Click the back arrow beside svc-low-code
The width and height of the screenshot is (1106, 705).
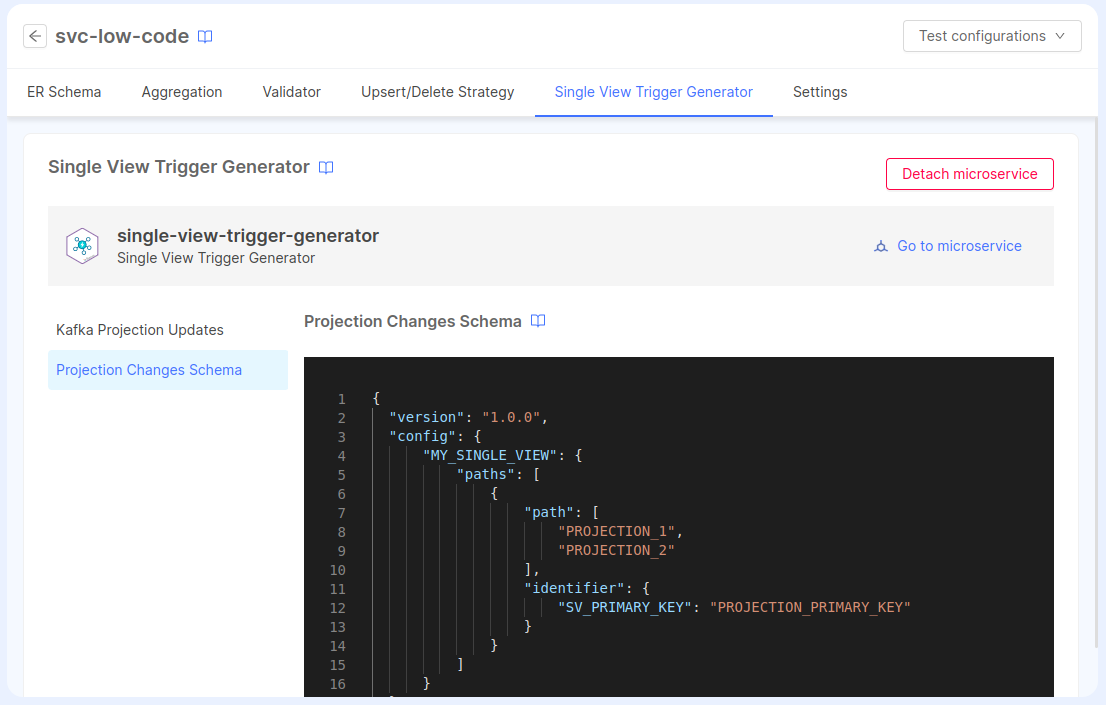click(x=35, y=36)
